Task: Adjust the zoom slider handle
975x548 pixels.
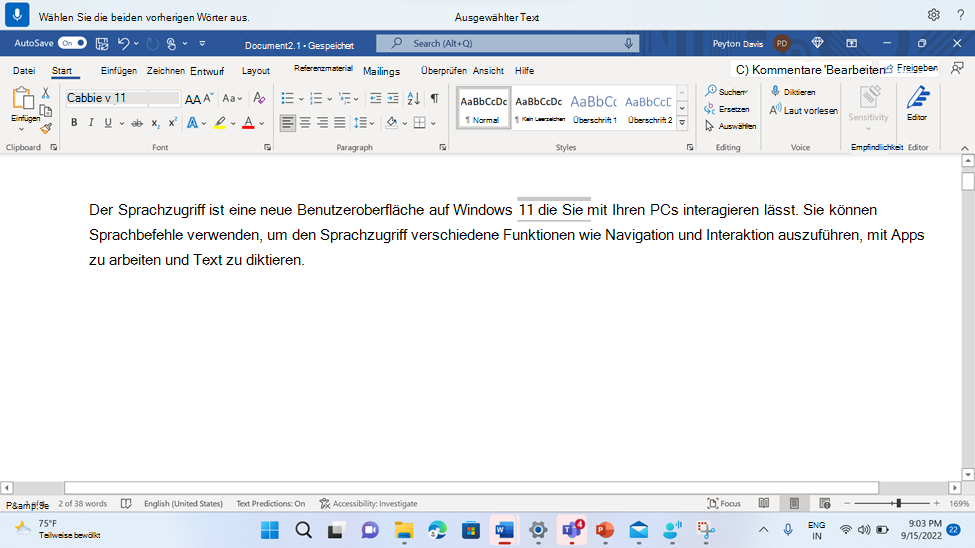Action: (x=898, y=503)
